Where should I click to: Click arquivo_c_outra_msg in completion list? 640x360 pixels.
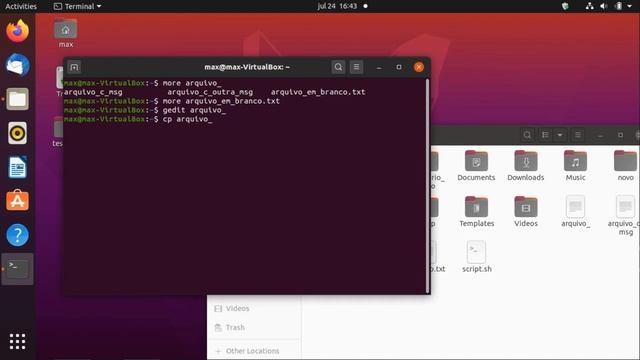tap(210, 92)
